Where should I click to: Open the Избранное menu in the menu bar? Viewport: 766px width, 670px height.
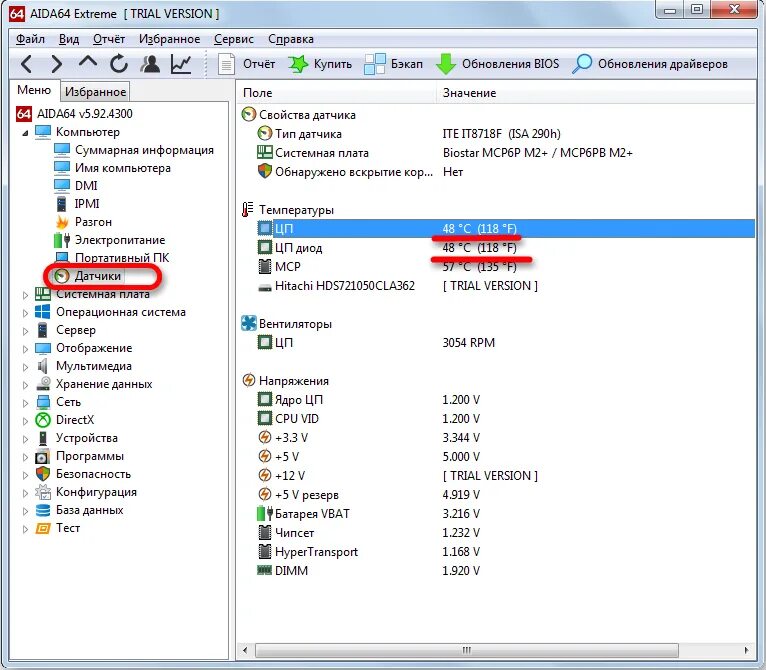tap(170, 39)
